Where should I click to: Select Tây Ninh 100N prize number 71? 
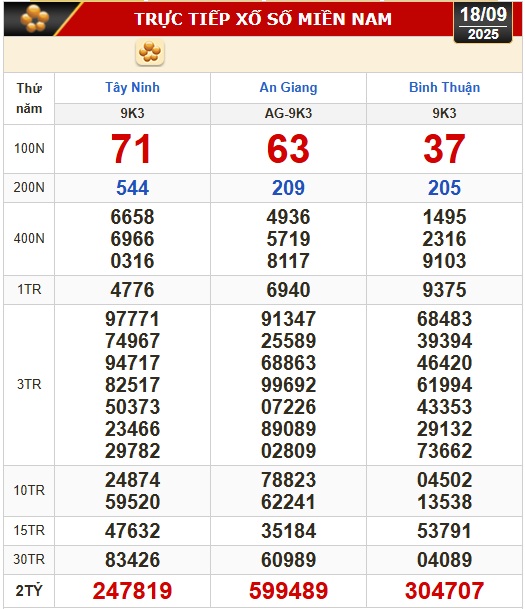point(131,149)
